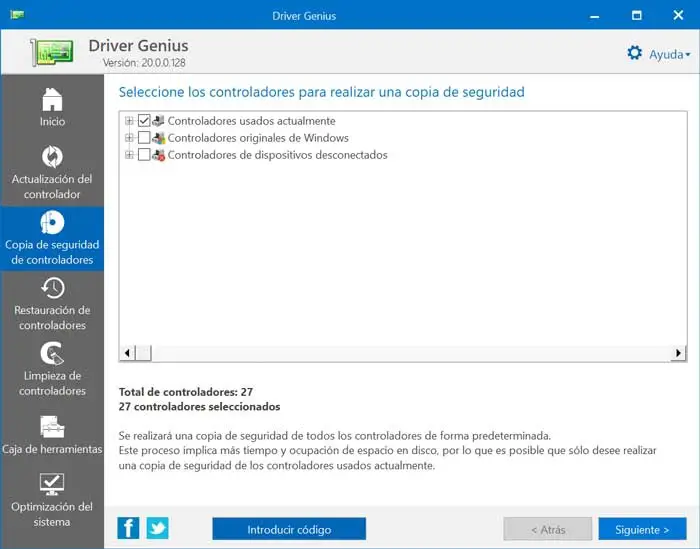Go to Limpieza de controladores label
The width and height of the screenshot is (700, 549).
coord(52,383)
